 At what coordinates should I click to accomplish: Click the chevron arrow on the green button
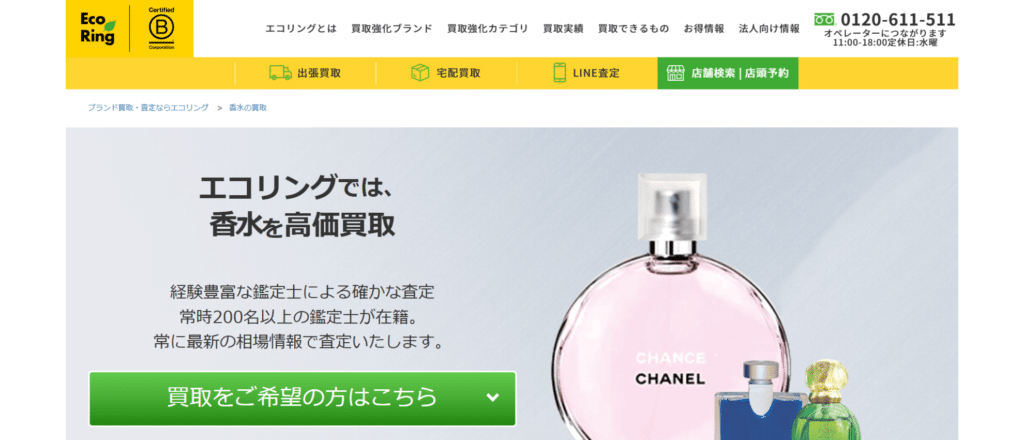click(x=493, y=397)
